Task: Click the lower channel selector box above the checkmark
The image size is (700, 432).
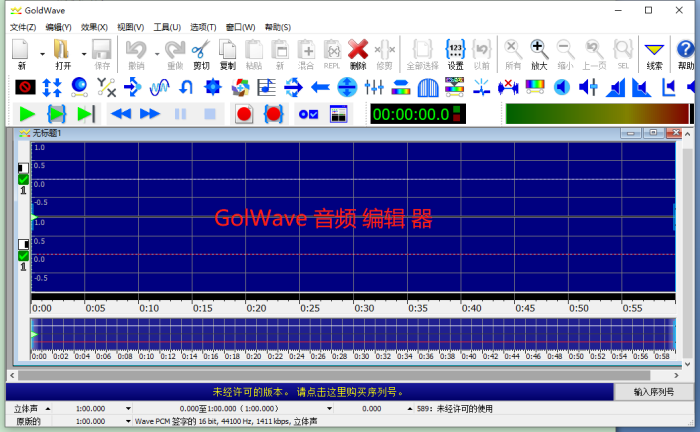Action: coord(23,244)
